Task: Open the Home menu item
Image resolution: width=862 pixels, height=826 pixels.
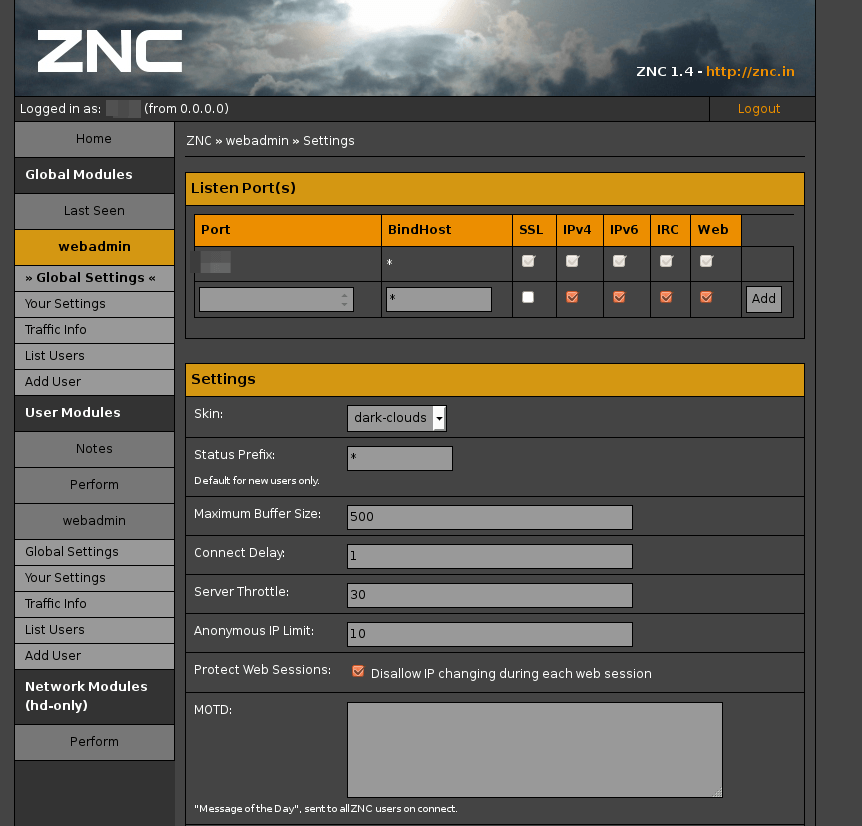Action: 94,139
